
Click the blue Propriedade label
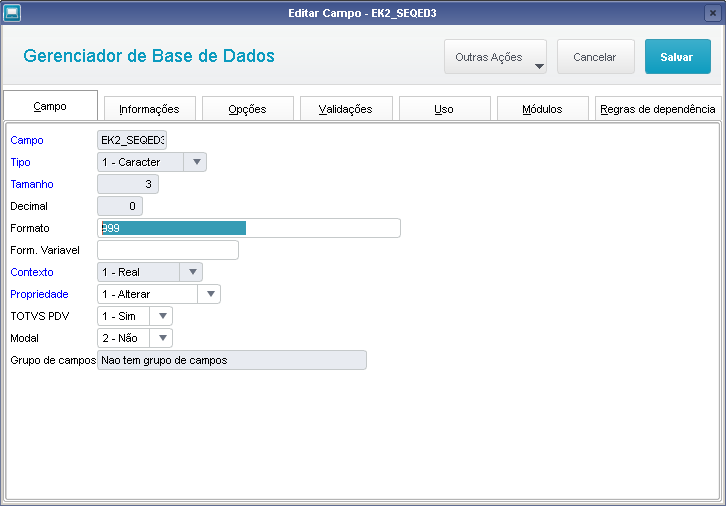point(39,294)
